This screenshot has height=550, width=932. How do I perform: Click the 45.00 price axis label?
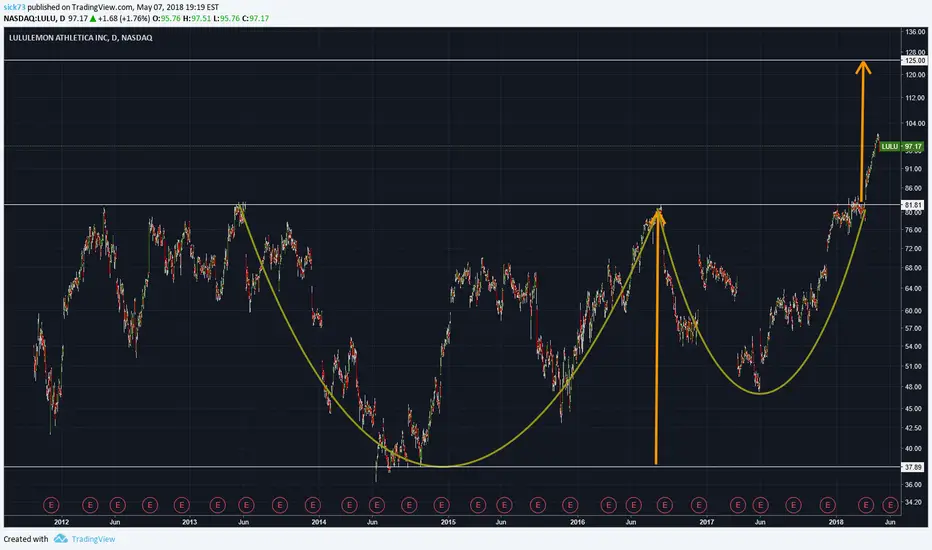(914, 408)
